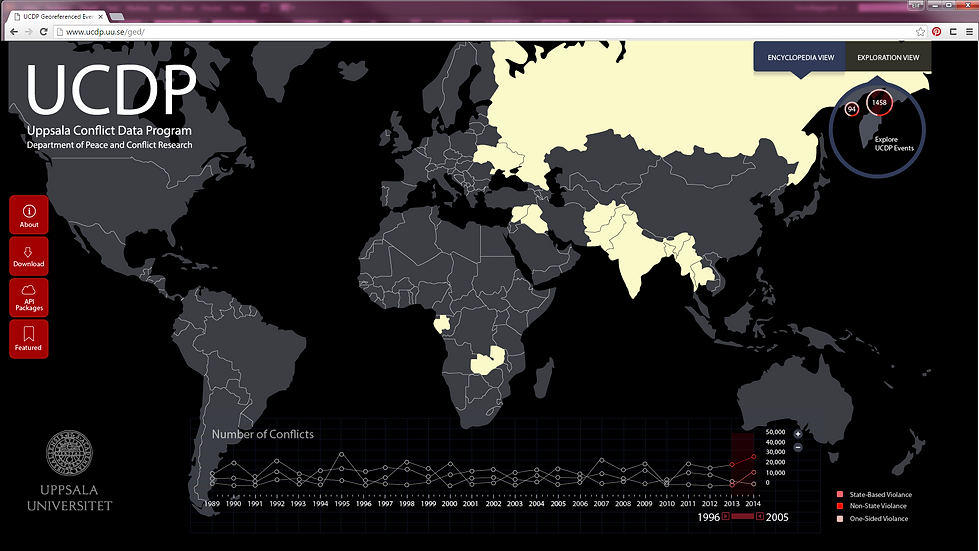Toggle Non-State Violence legend swatch
The width and height of the screenshot is (979, 551).
[x=840, y=506]
